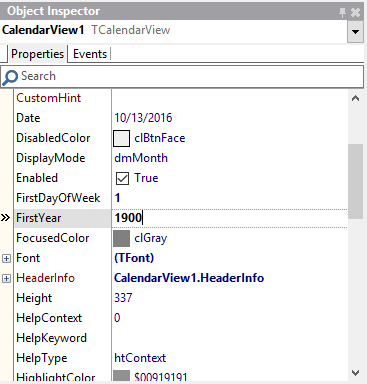Click the HighlightColor swatch
The image size is (367, 384).
[122, 375]
